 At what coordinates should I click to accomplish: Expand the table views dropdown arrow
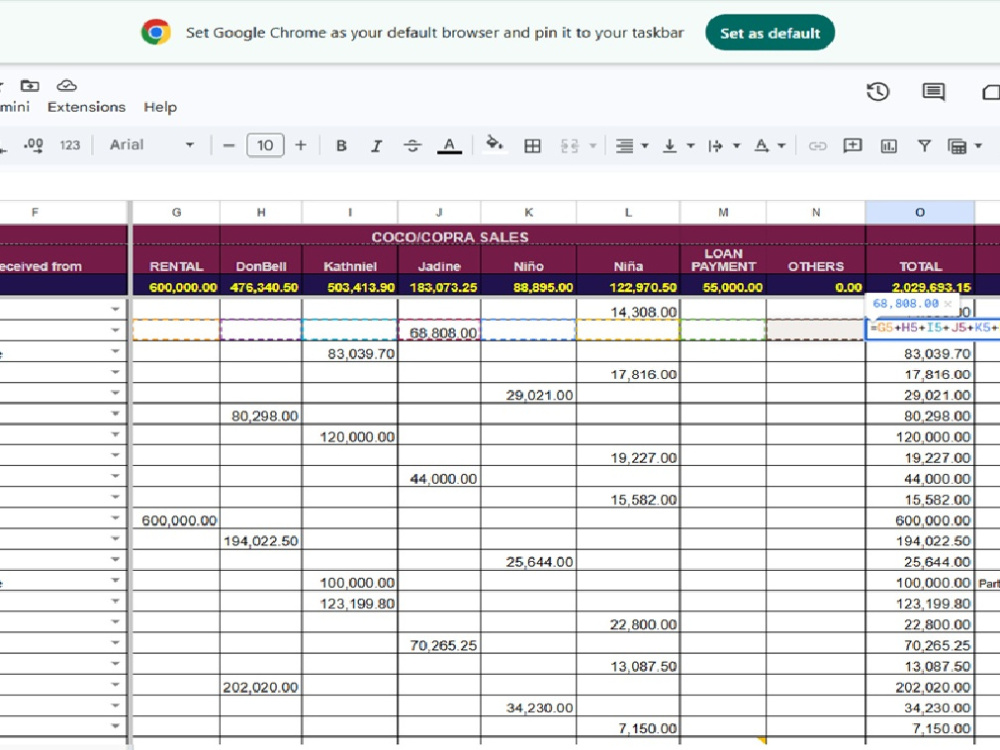point(978,146)
